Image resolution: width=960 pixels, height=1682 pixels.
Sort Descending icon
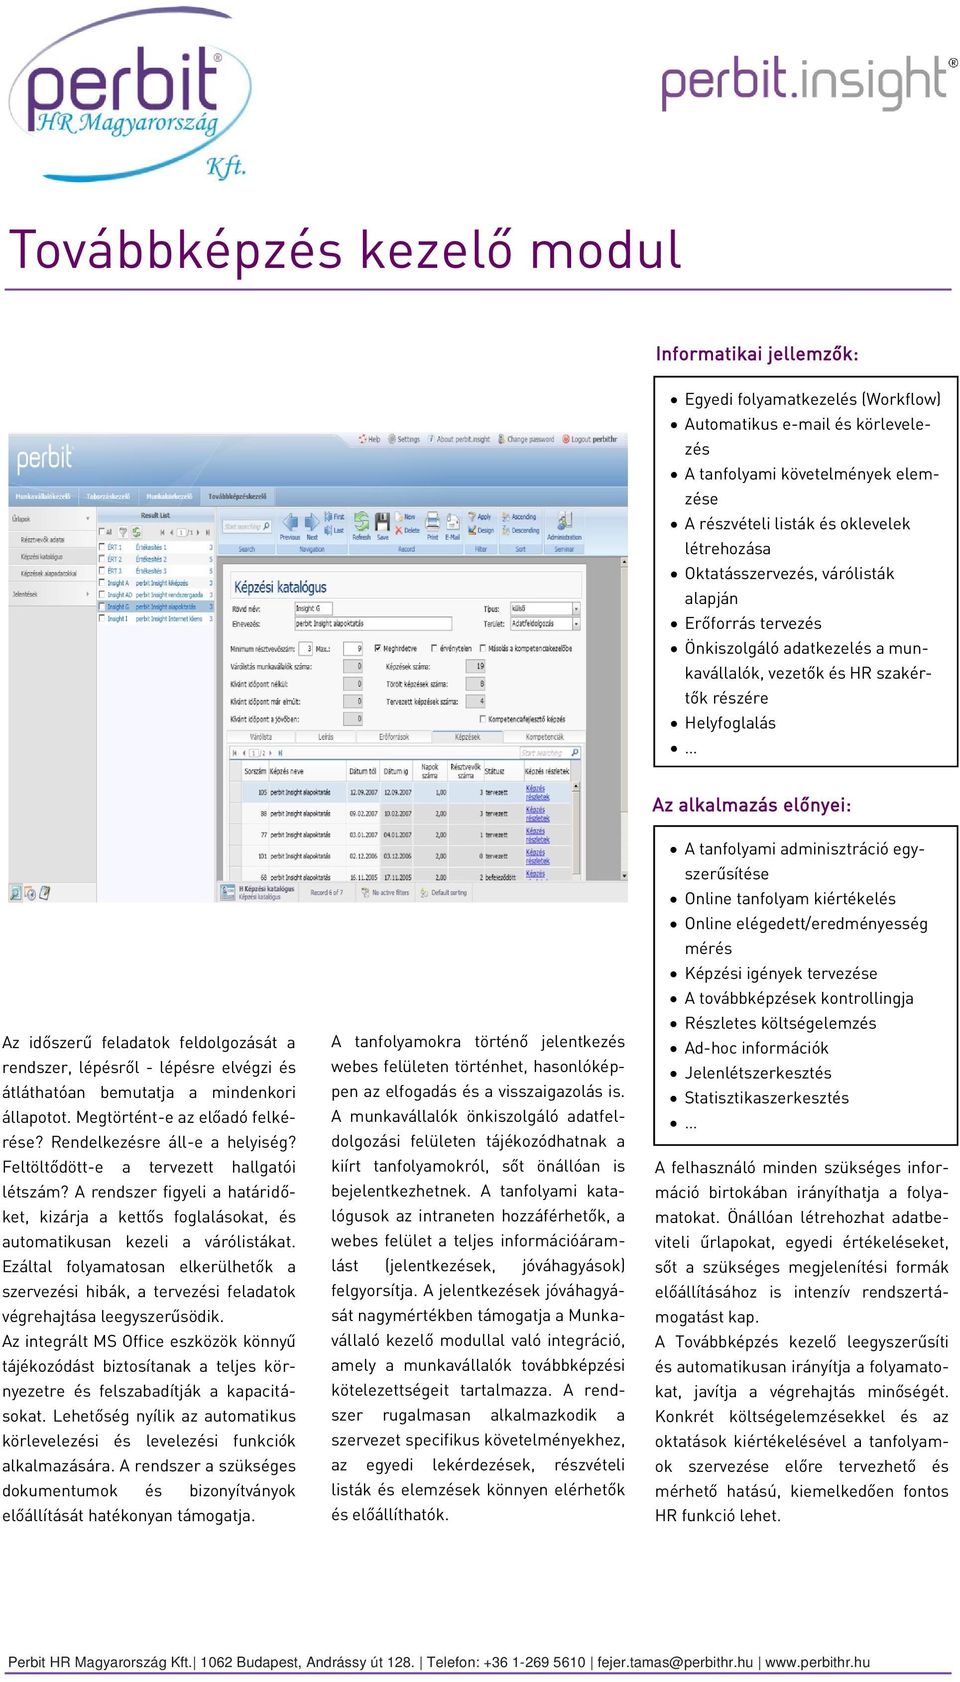tap(506, 530)
